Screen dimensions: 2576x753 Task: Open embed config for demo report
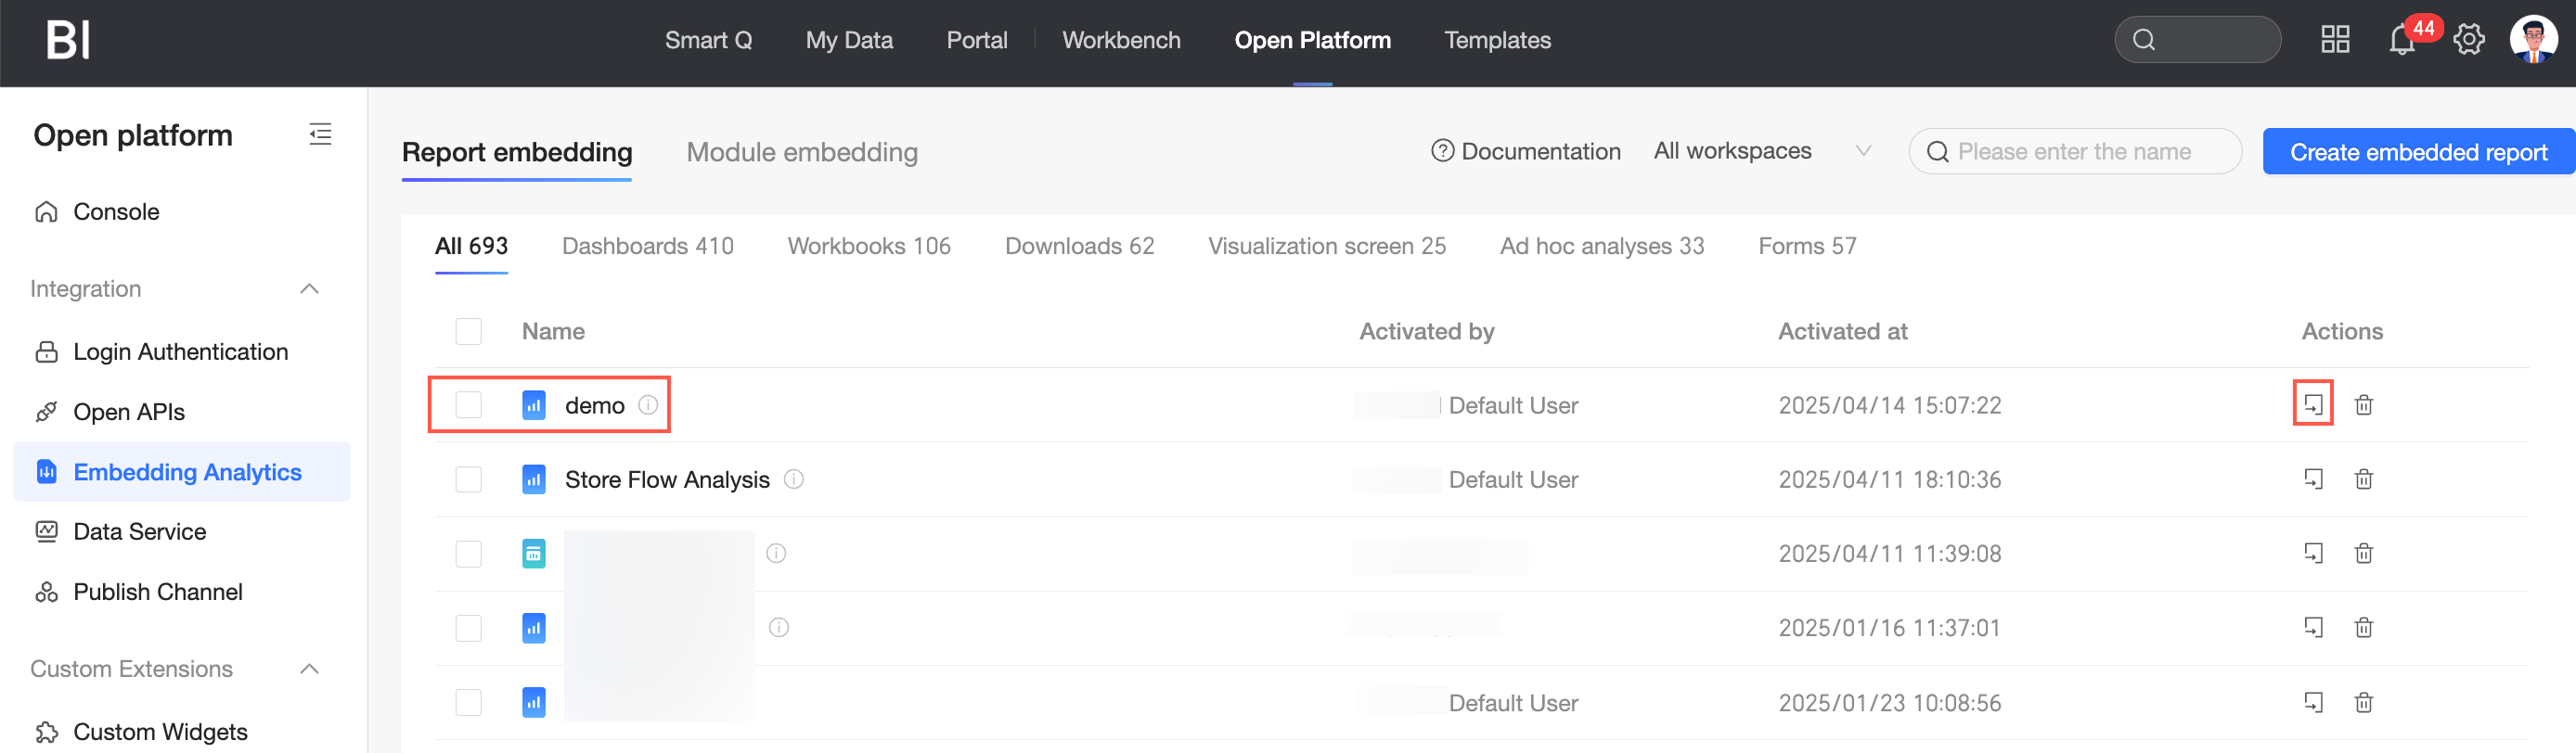point(2312,404)
